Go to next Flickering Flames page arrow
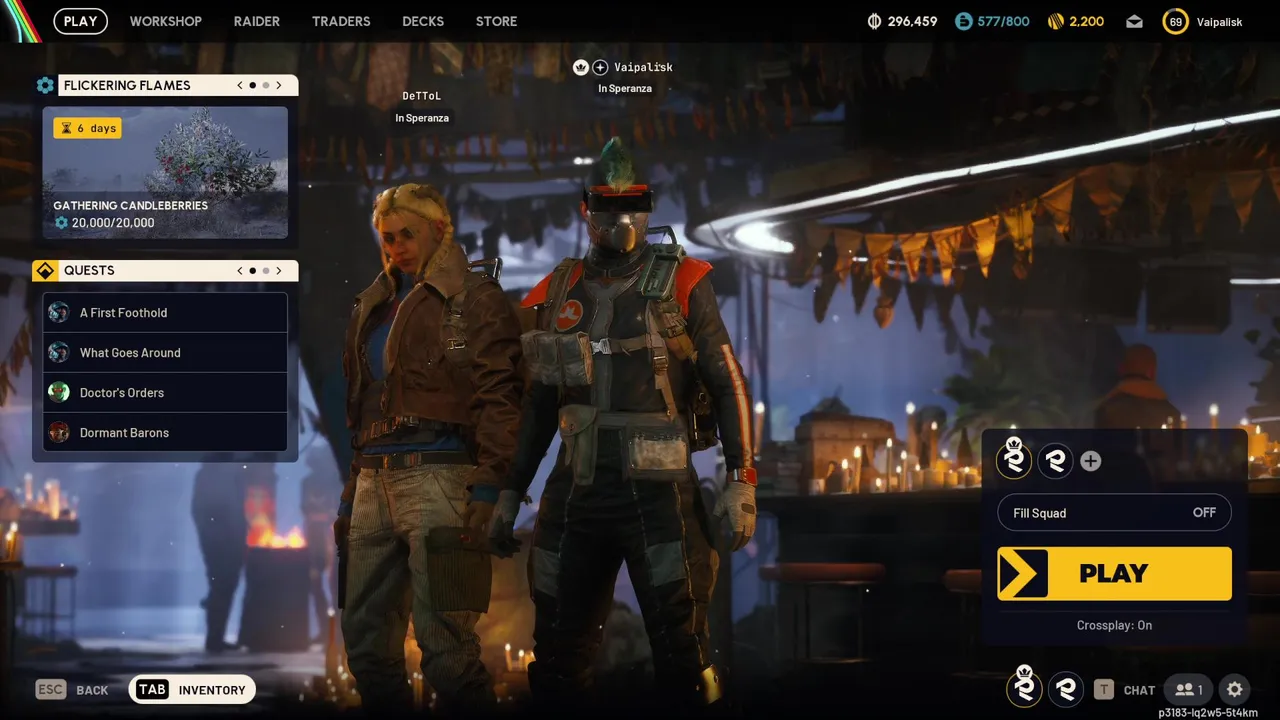1280x720 pixels. tap(279, 85)
